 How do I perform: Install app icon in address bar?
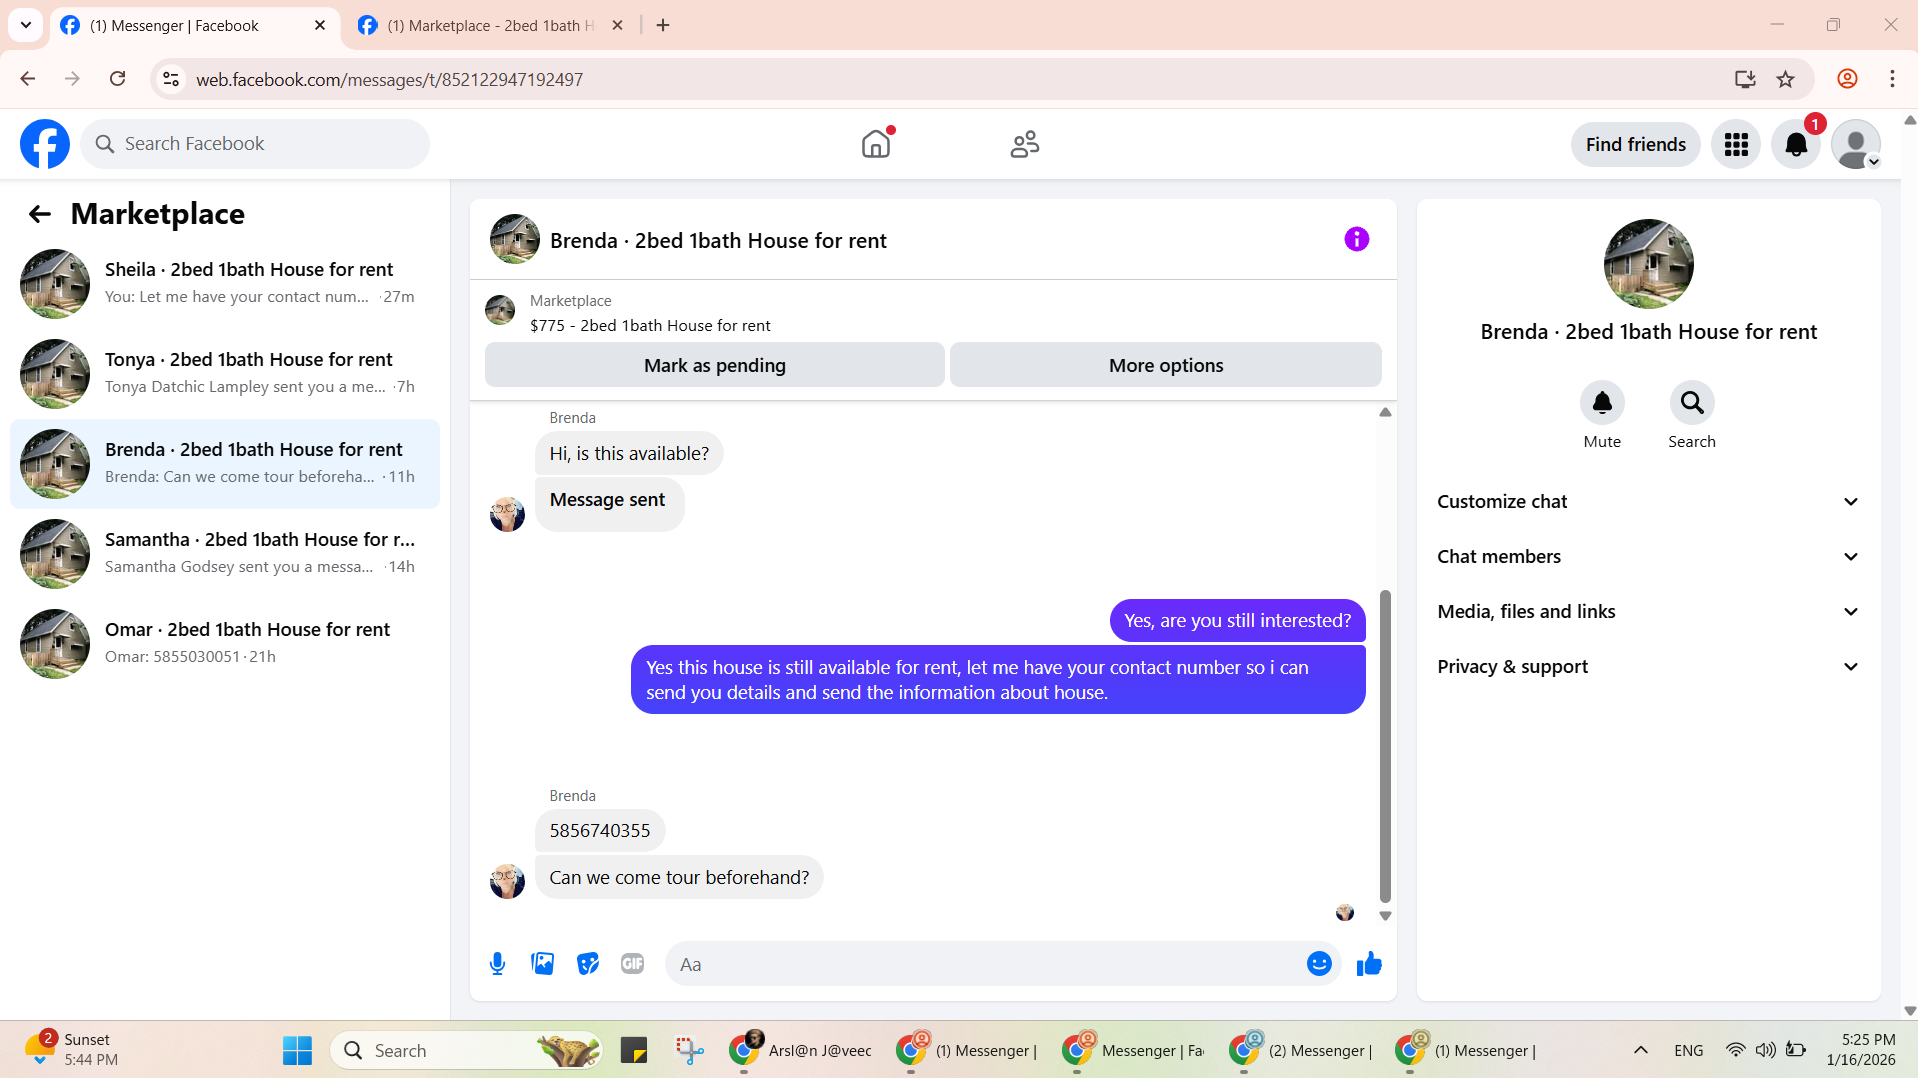[1745, 79]
